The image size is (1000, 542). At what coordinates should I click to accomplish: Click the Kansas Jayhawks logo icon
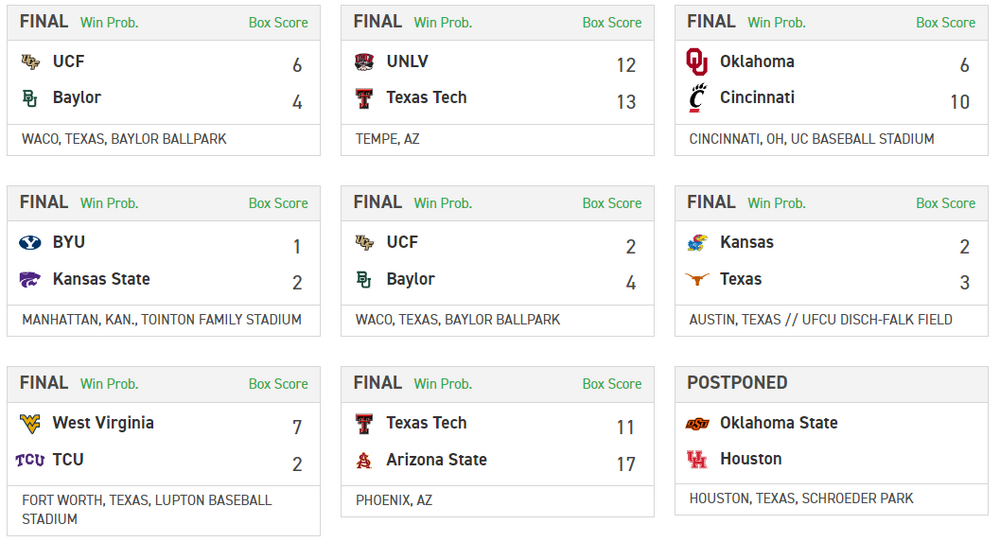(x=697, y=243)
